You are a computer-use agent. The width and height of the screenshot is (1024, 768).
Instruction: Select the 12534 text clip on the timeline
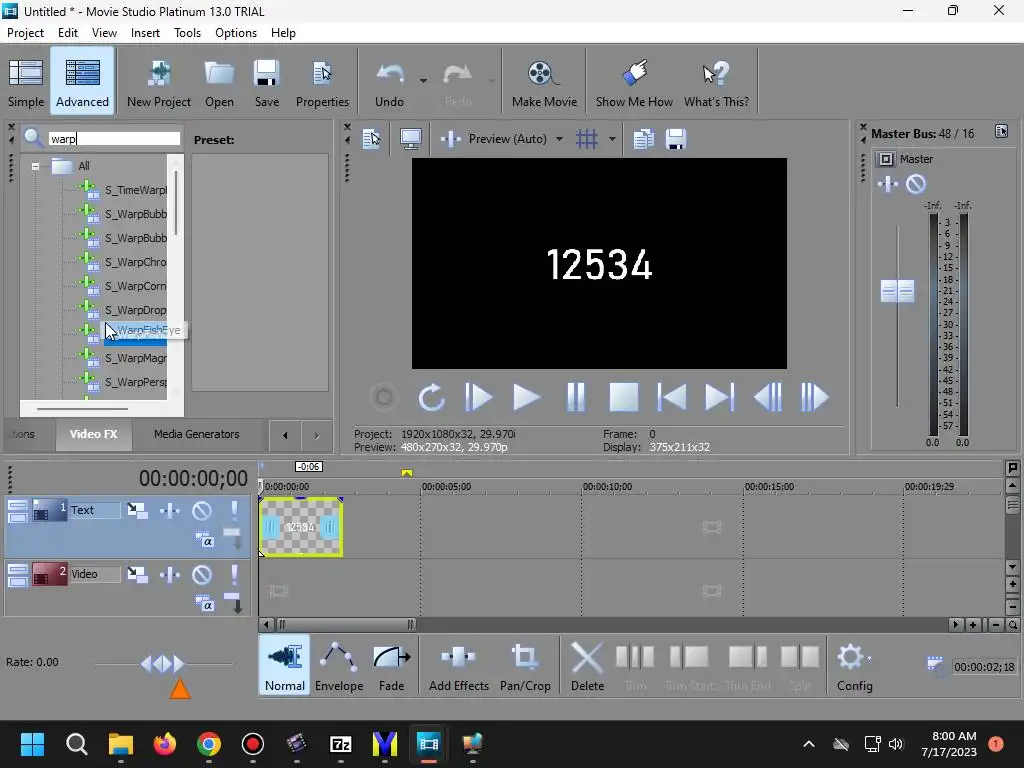pyautogui.click(x=301, y=527)
